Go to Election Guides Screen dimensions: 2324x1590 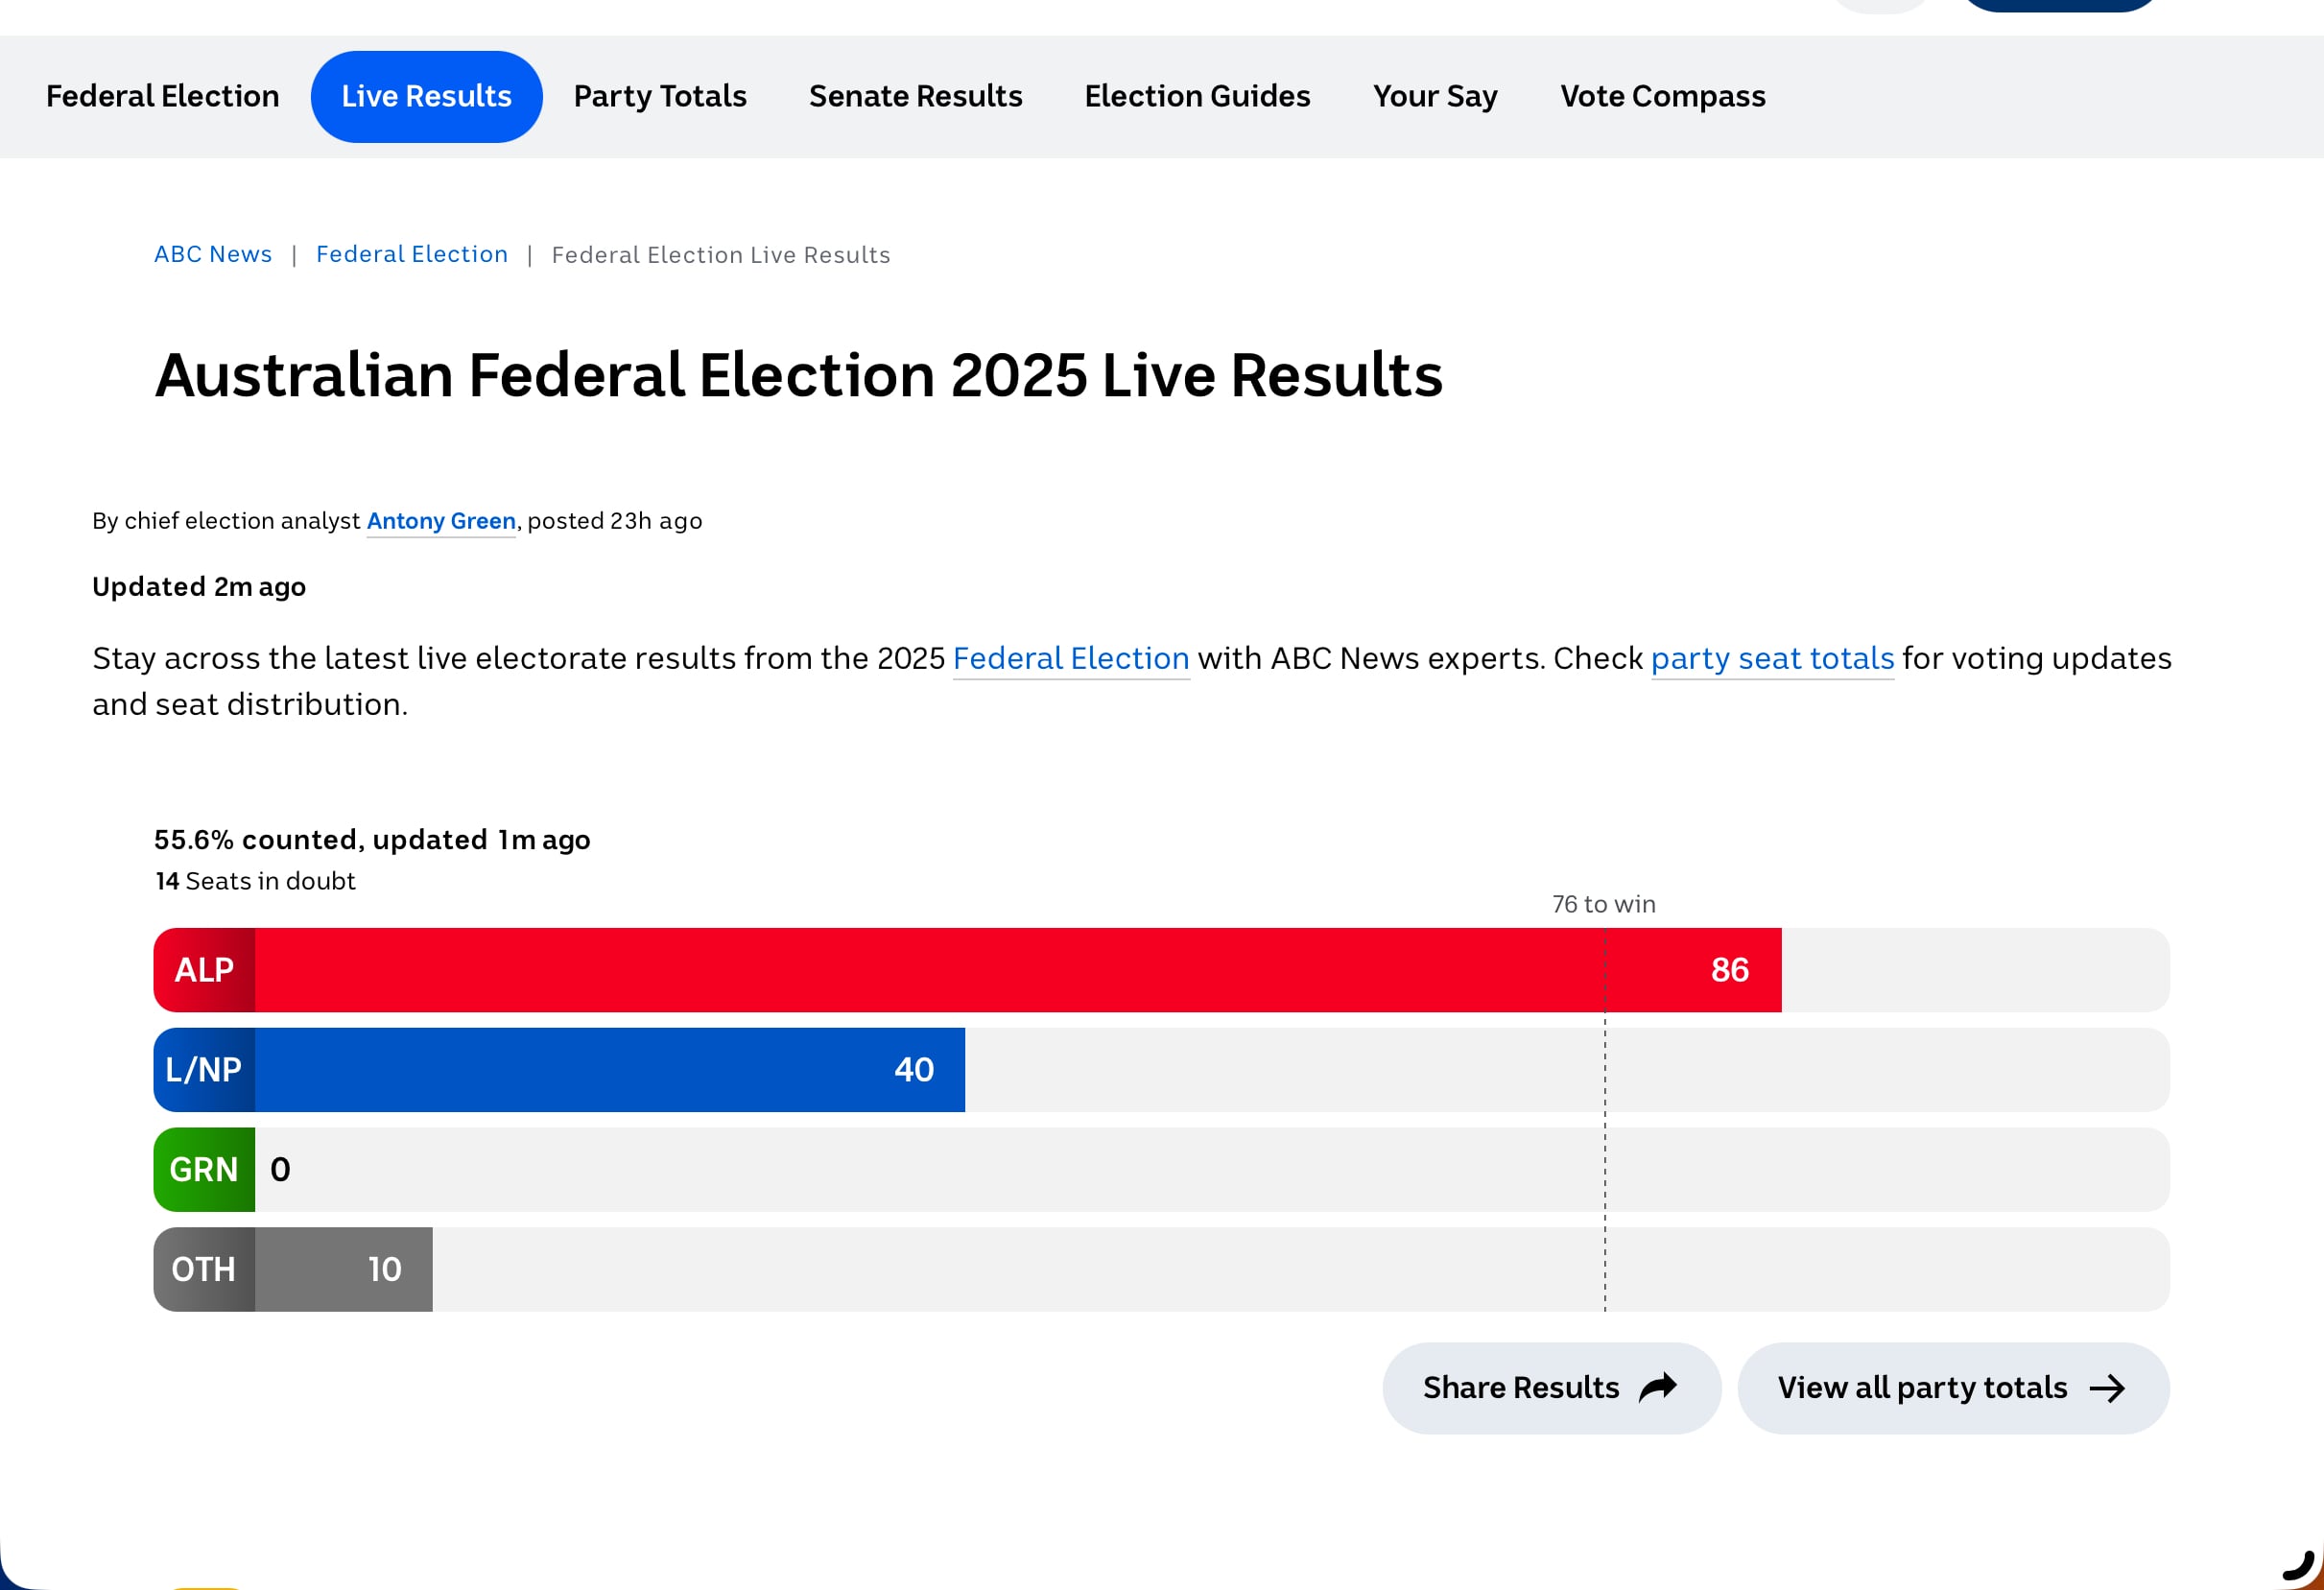[x=1197, y=96]
